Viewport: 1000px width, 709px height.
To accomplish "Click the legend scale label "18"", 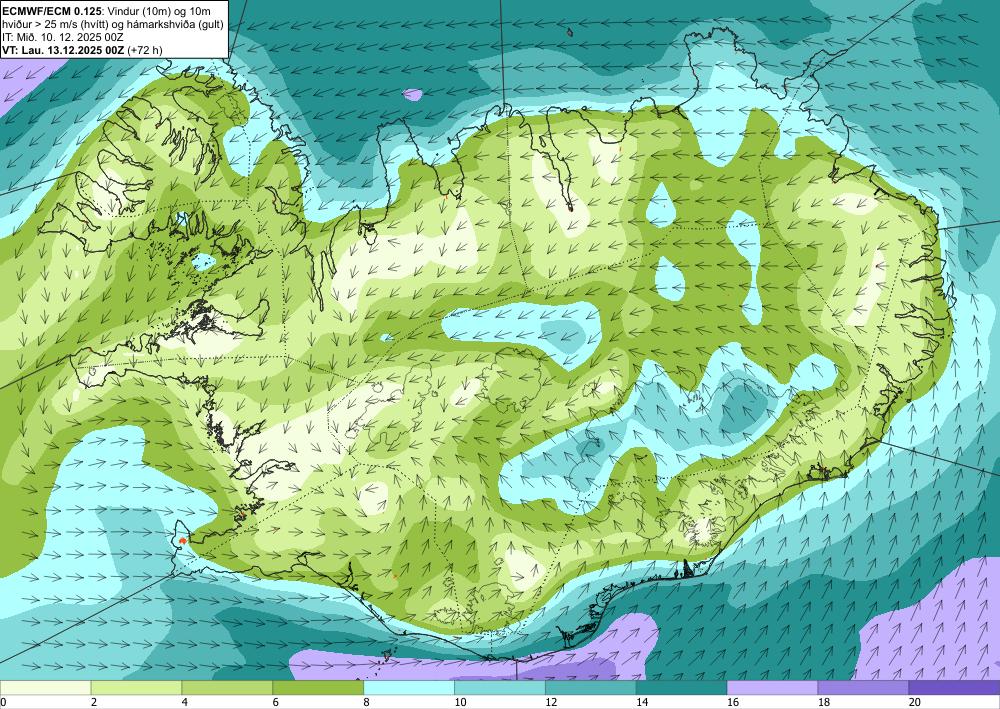I will pyautogui.click(x=823, y=703).
